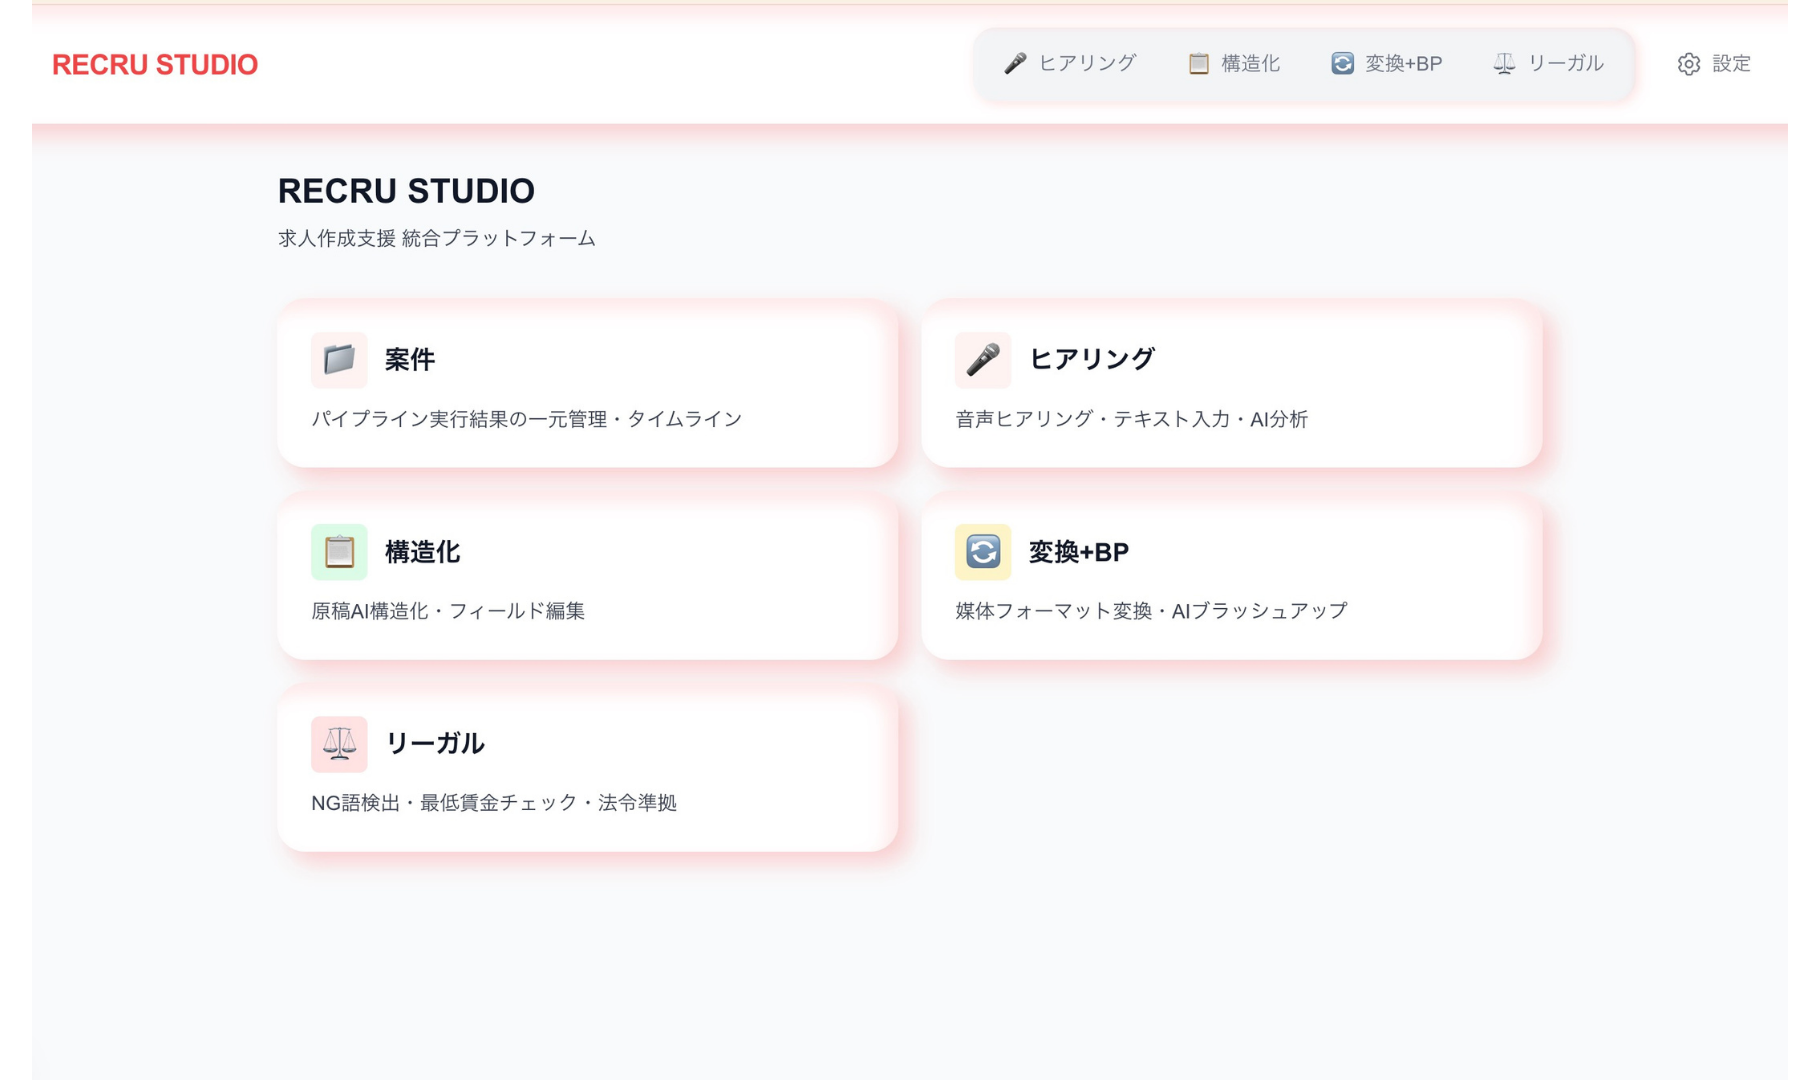Click the clipboard icon on the 構造化 card
The width and height of the screenshot is (1820, 1080).
(x=339, y=552)
